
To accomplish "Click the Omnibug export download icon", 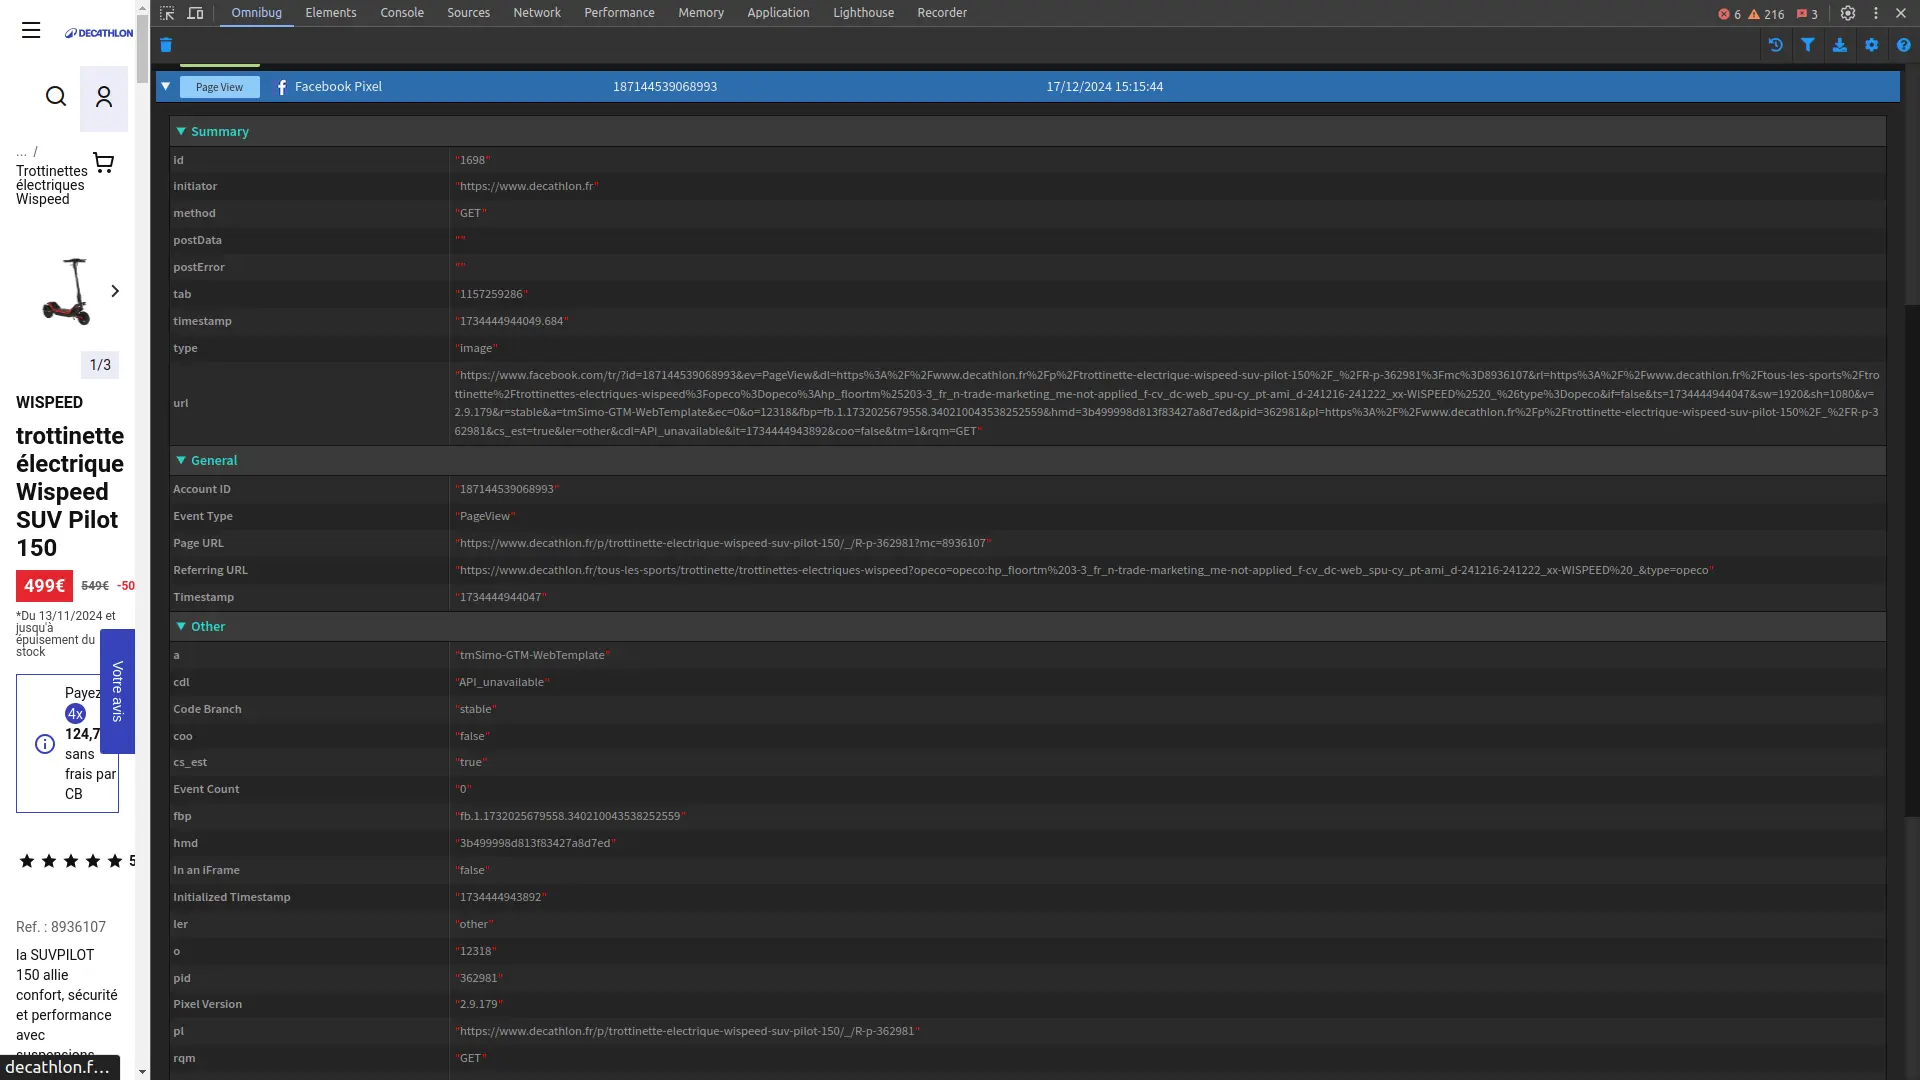I will click(x=1840, y=45).
